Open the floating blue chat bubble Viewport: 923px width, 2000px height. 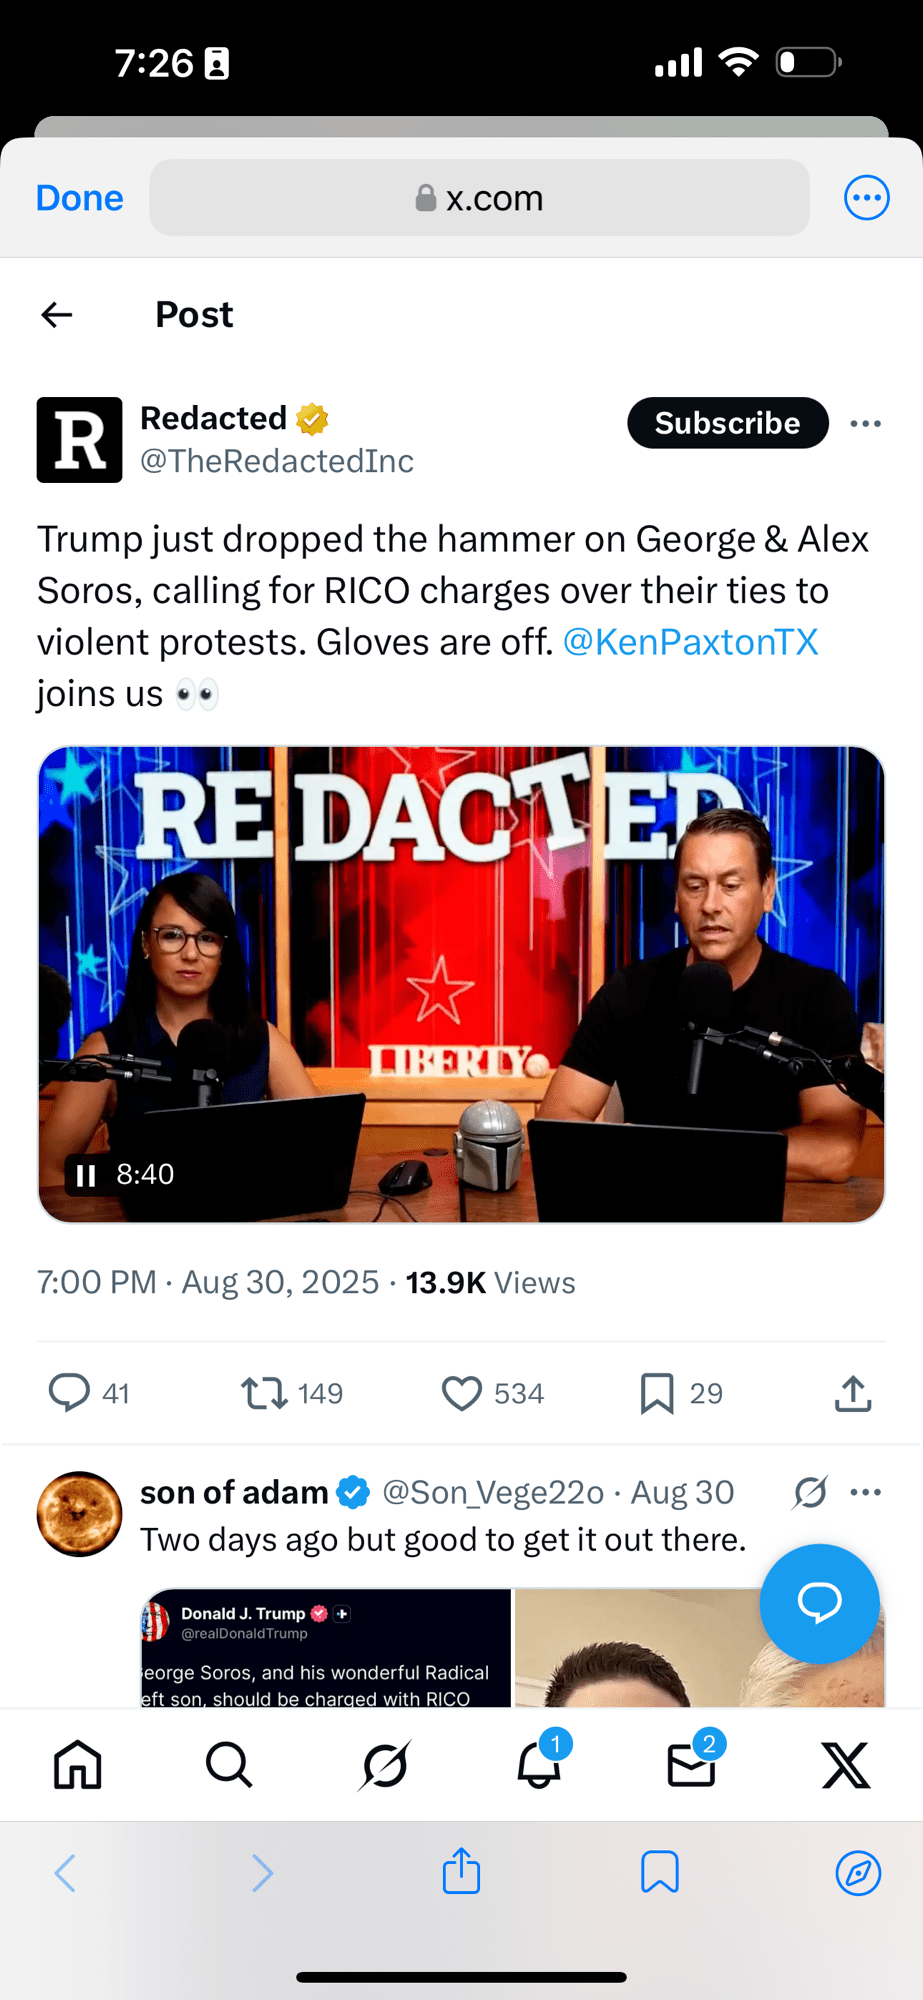coord(819,1604)
